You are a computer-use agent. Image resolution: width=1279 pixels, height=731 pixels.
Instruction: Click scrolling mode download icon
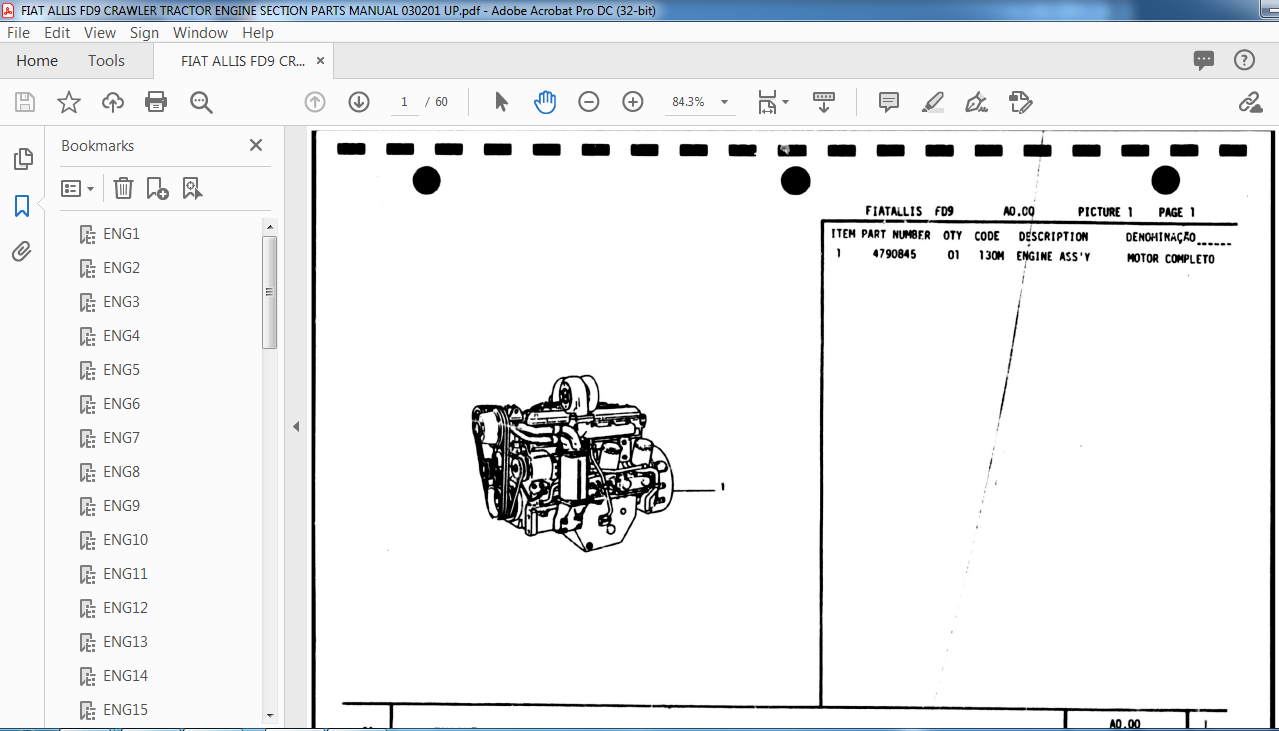(x=823, y=102)
